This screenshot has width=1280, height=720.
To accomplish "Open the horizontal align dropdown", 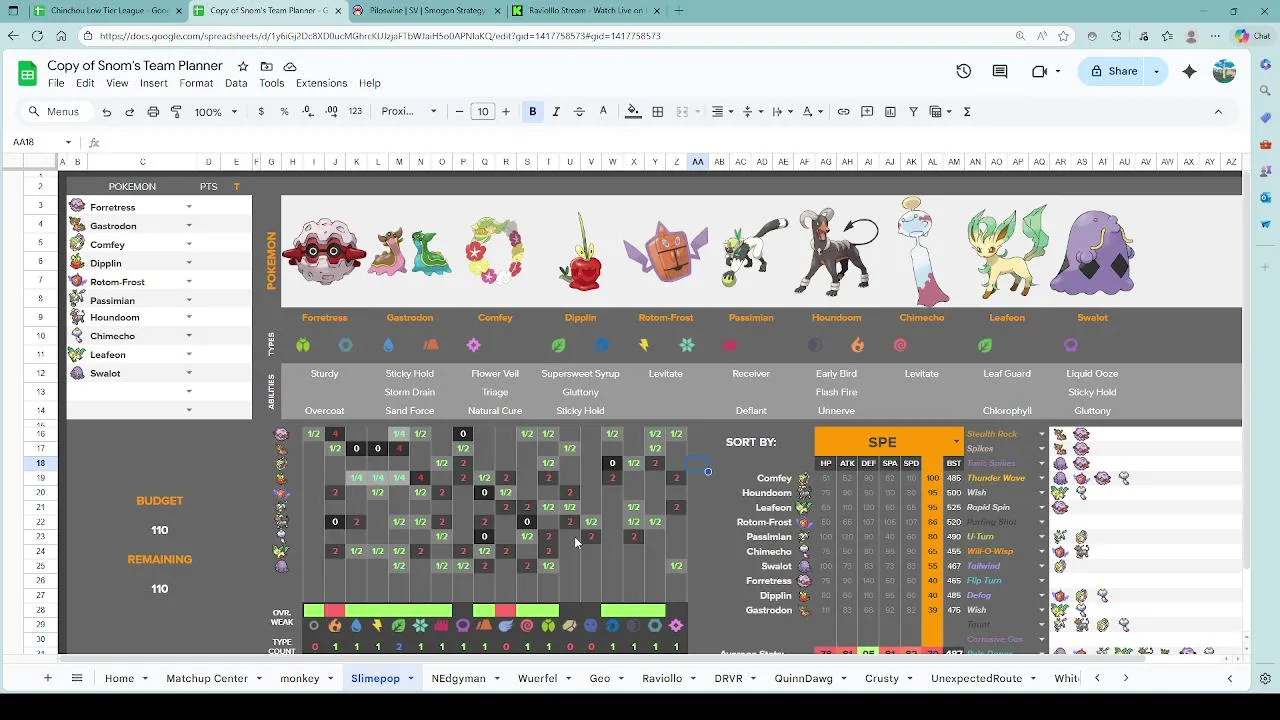I will (x=722, y=112).
